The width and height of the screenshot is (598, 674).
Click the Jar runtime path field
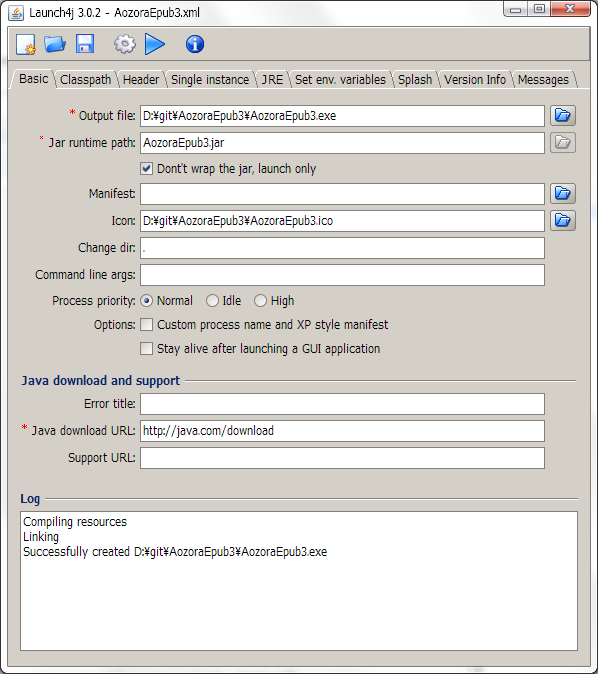[342, 143]
